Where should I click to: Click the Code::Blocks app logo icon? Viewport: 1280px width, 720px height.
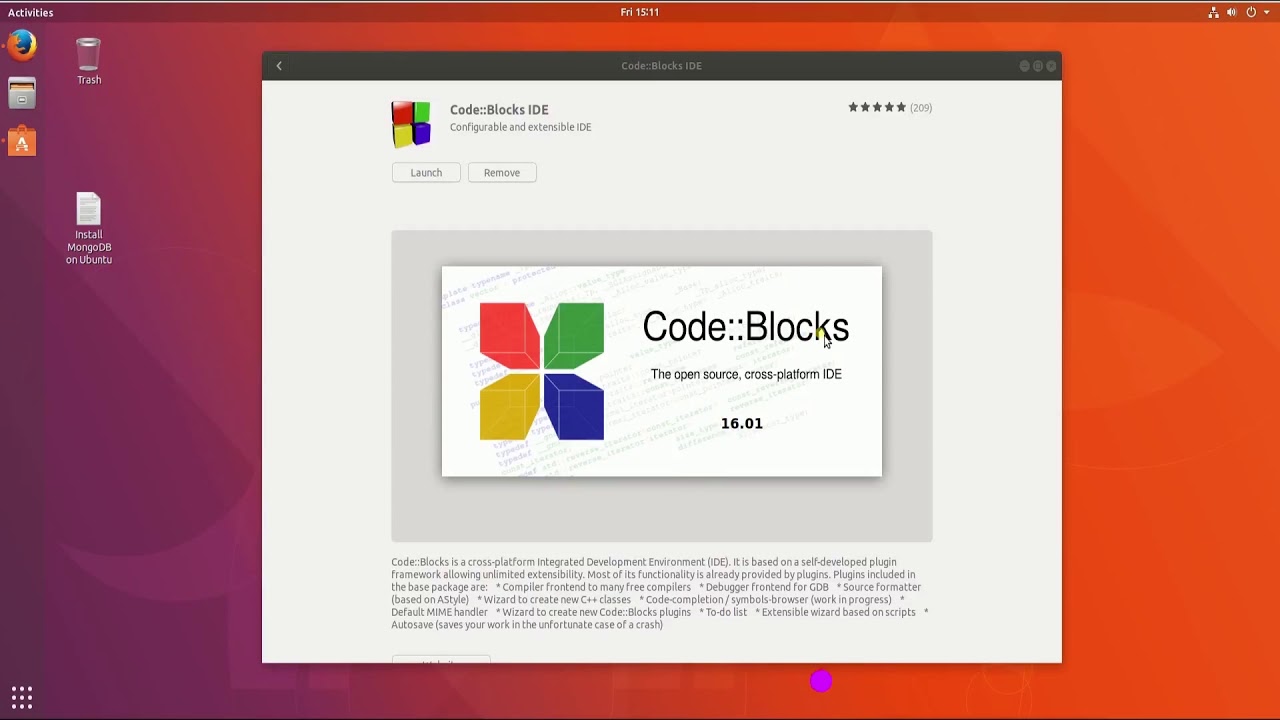[x=411, y=124]
